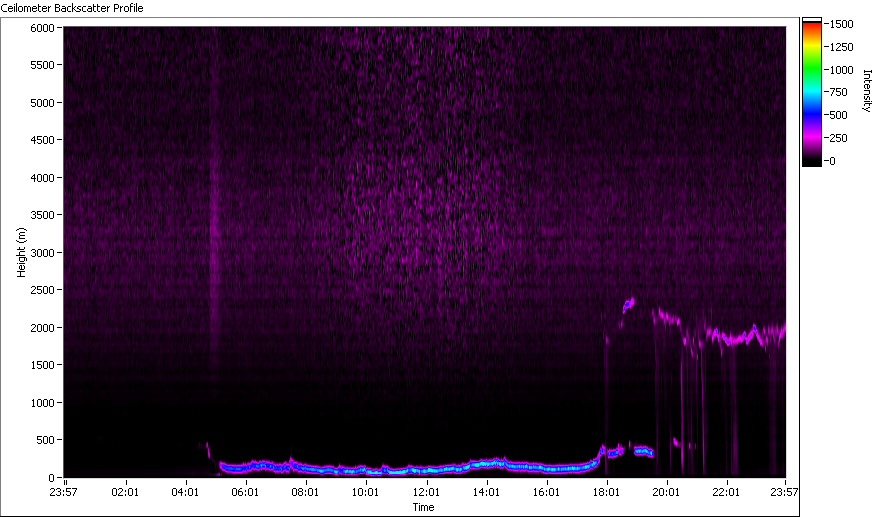Click the Ceilometer Backscatter Profile title

72,8
